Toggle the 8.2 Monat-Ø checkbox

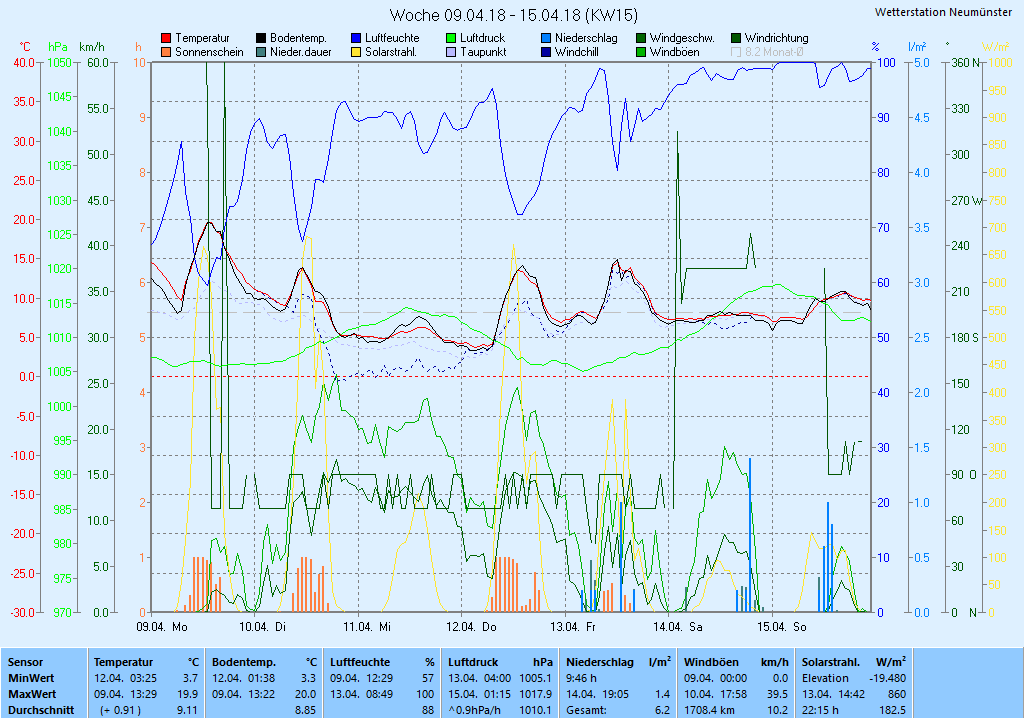click(x=736, y=52)
